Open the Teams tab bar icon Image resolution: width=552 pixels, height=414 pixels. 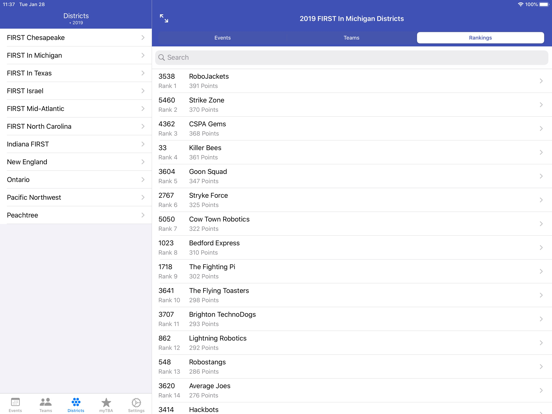(45, 404)
